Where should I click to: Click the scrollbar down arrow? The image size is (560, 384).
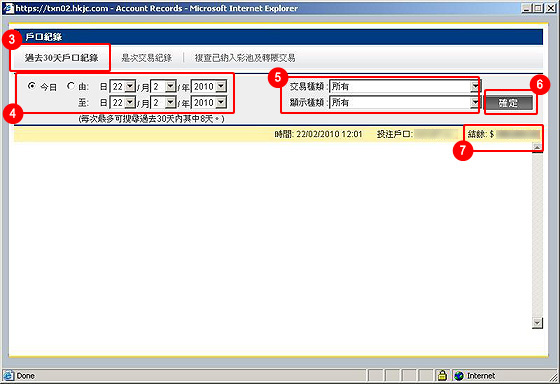(x=537, y=323)
